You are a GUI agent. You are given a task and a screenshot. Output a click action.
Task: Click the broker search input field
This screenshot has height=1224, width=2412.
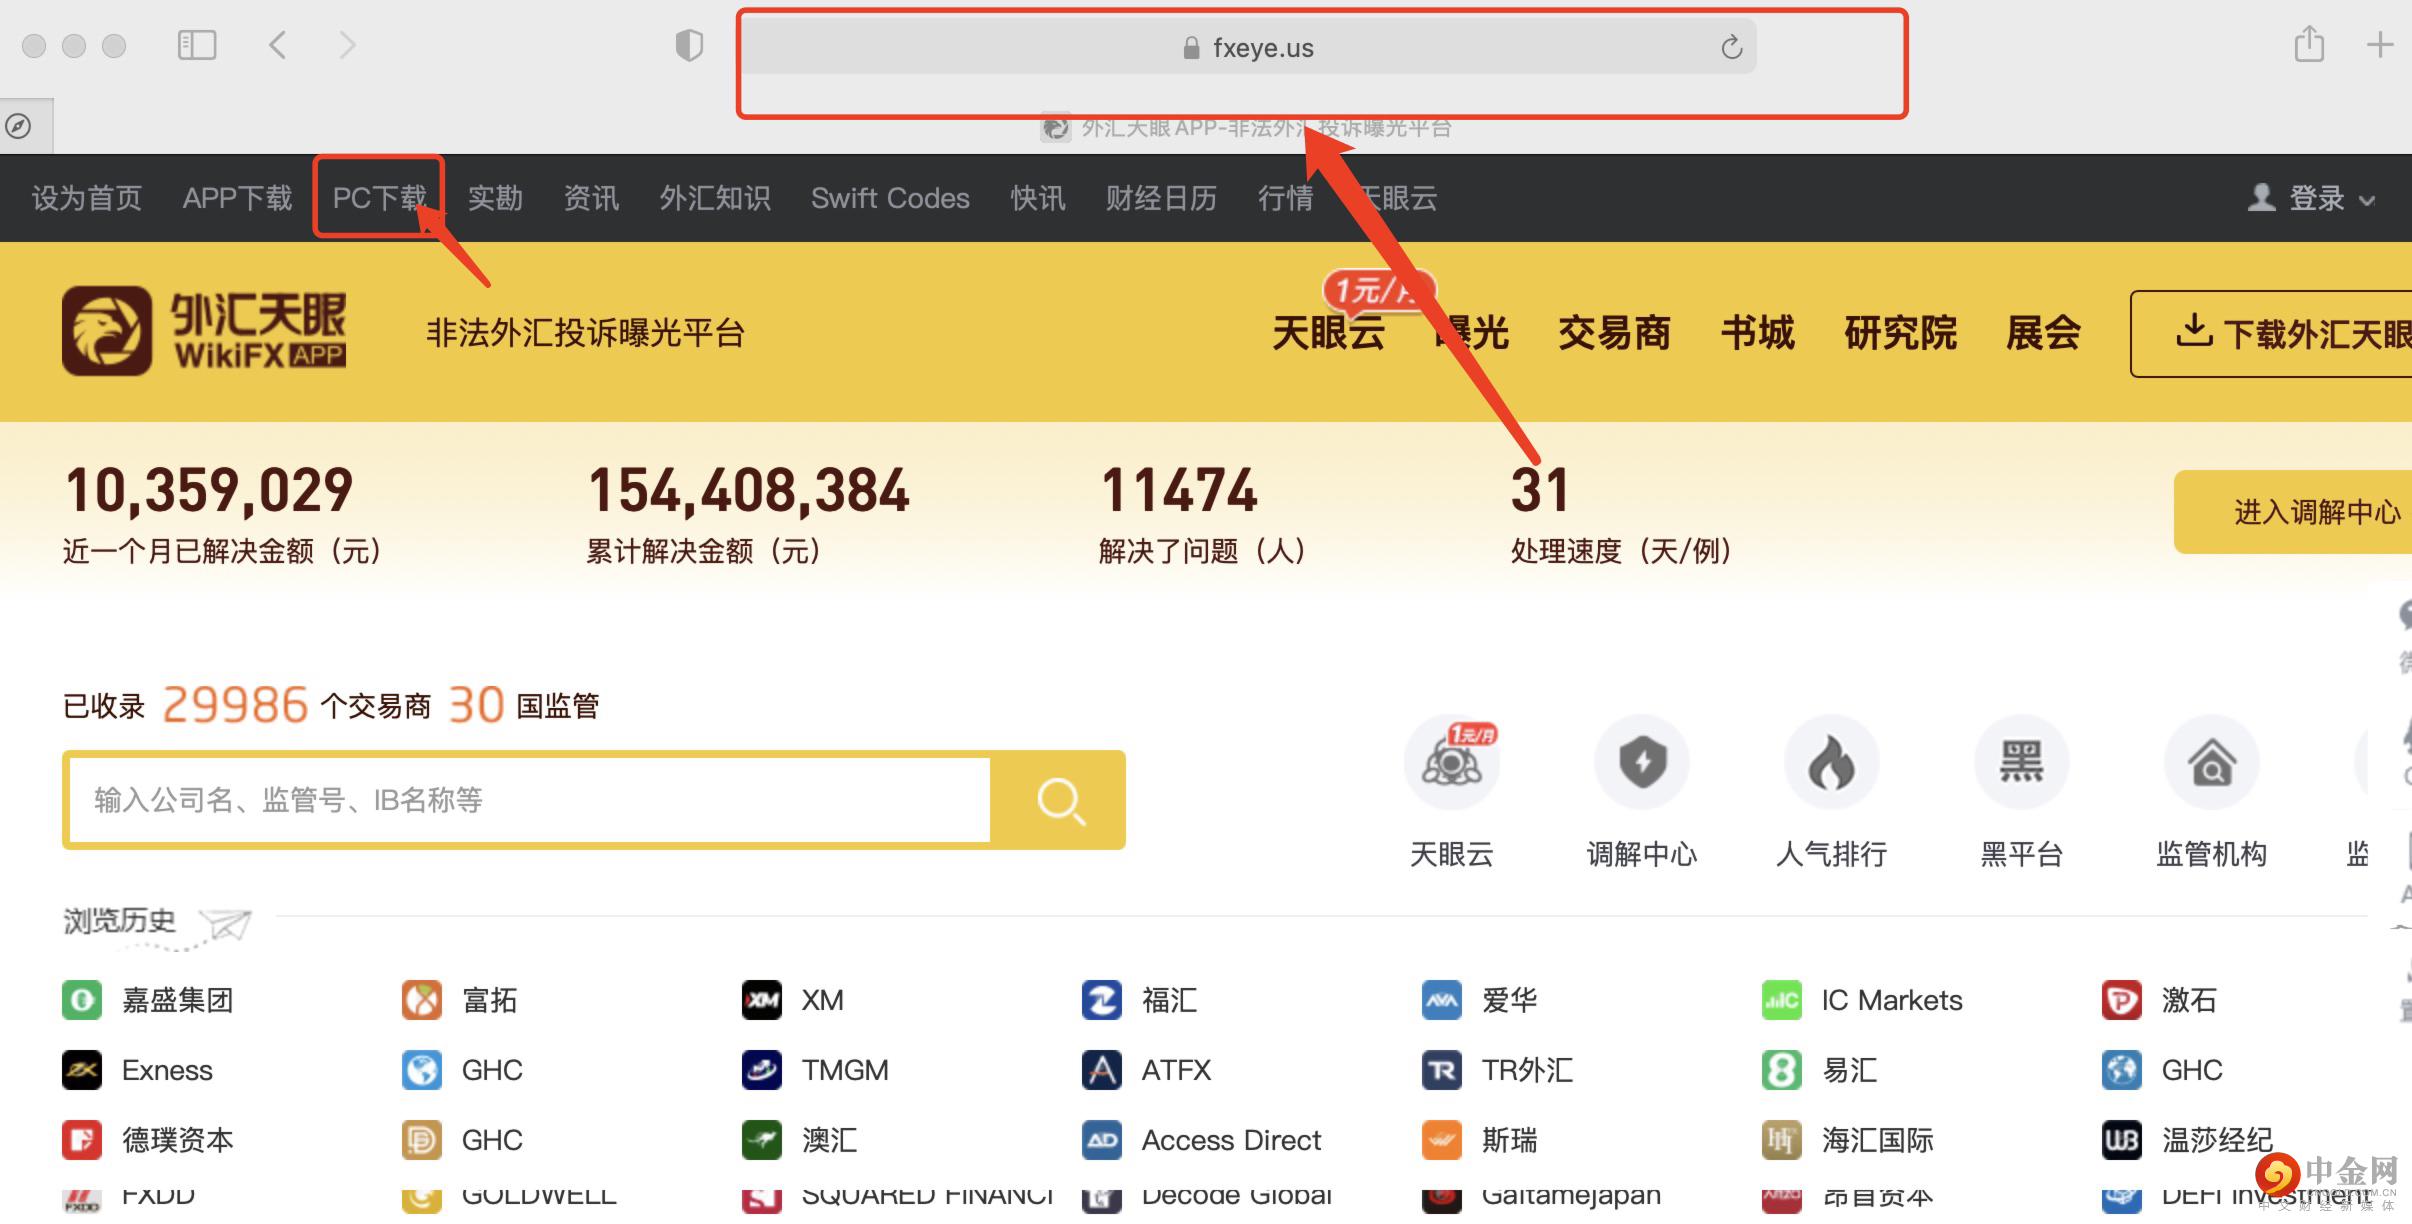point(520,800)
